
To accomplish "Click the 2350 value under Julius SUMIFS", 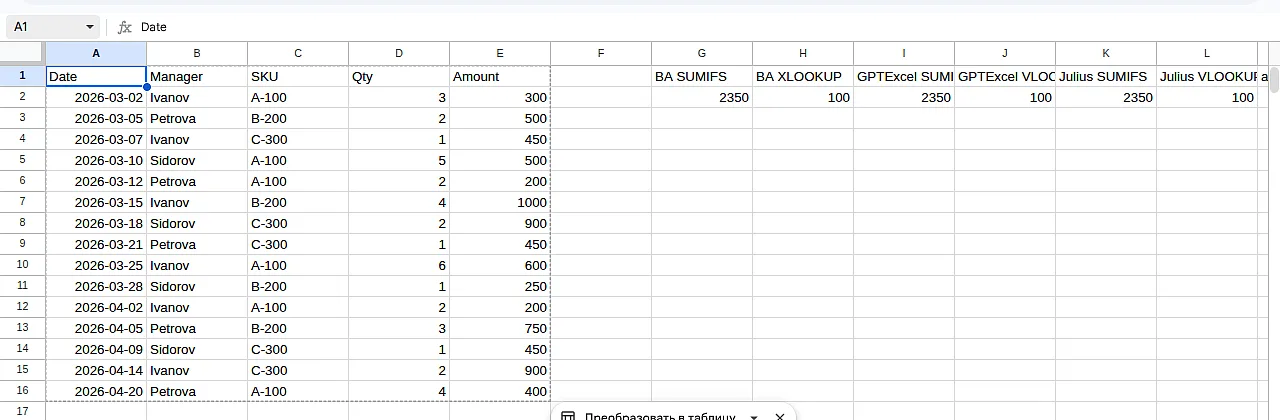I will click(x=1106, y=97).
